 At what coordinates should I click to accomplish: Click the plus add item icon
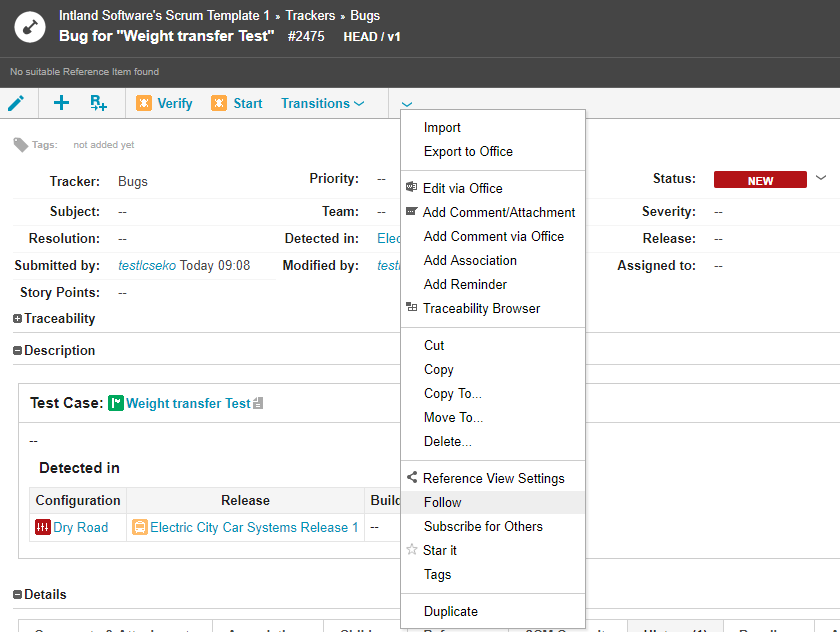click(61, 103)
